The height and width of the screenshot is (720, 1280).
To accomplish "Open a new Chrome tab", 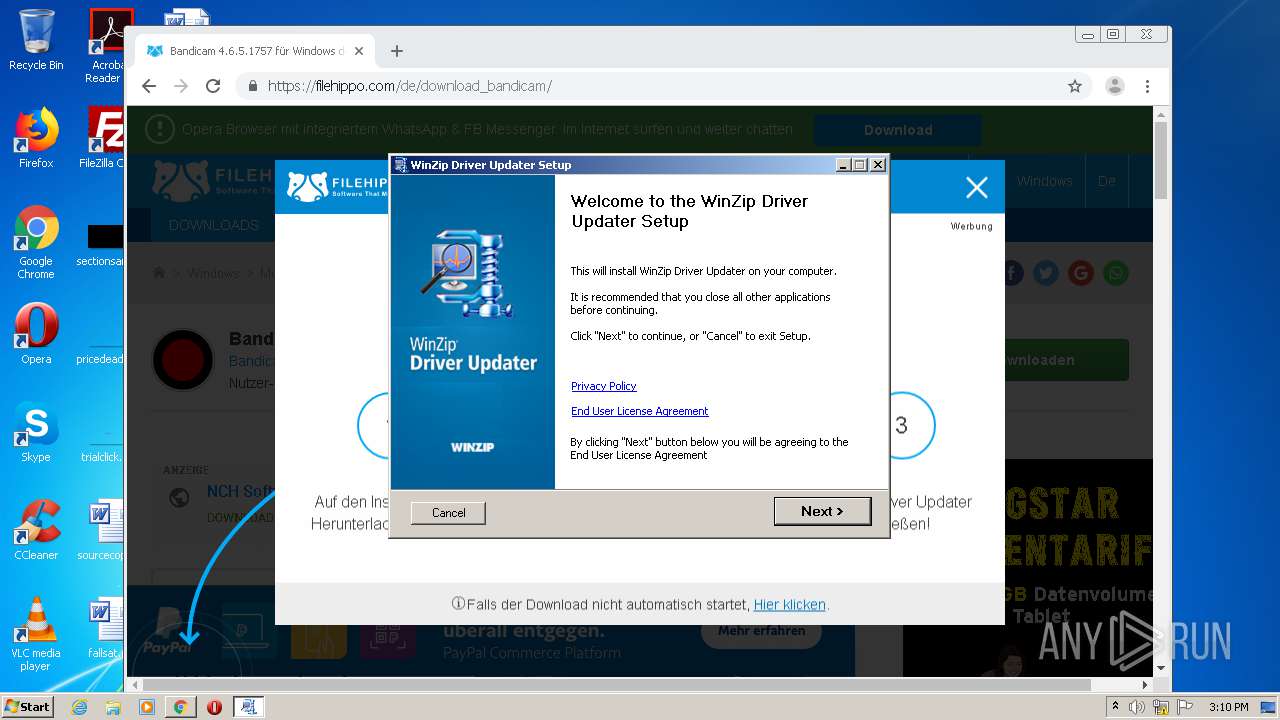I will pyautogui.click(x=397, y=51).
